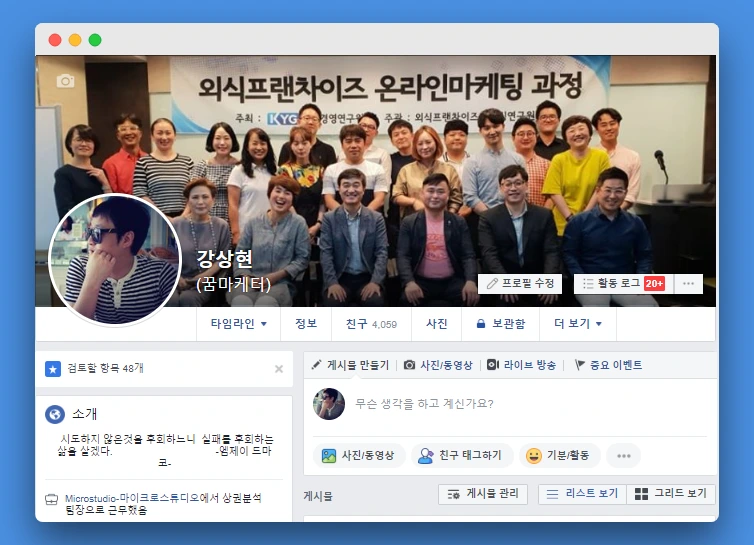The width and height of the screenshot is (754, 545).
Task: Click the blue star icon for 검토할 항목
Action: pyautogui.click(x=53, y=369)
